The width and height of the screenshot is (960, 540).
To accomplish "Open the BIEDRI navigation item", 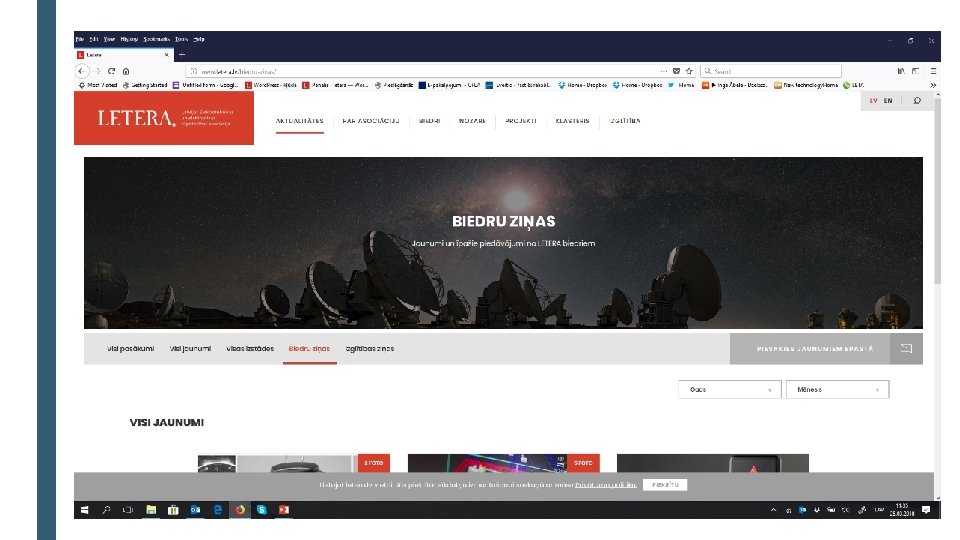I will tap(429, 121).
